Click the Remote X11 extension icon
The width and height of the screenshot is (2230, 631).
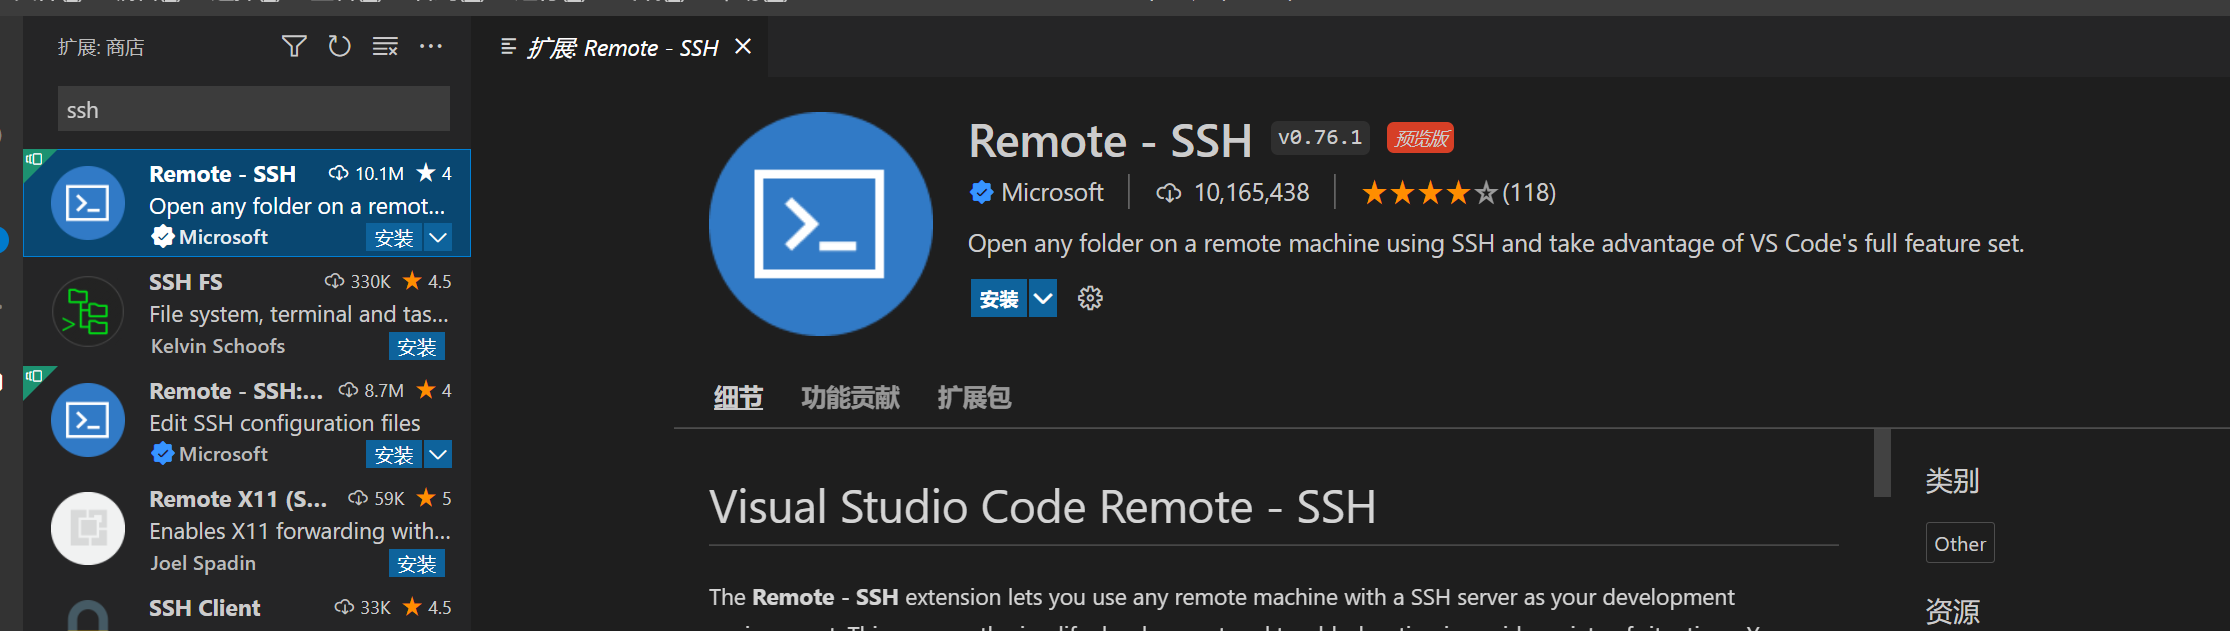[x=88, y=528]
